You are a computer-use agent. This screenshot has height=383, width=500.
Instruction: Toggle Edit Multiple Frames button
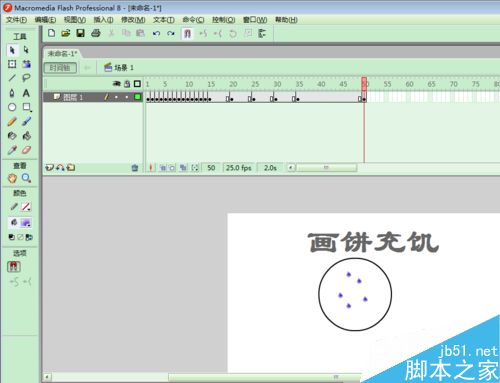tap(184, 168)
